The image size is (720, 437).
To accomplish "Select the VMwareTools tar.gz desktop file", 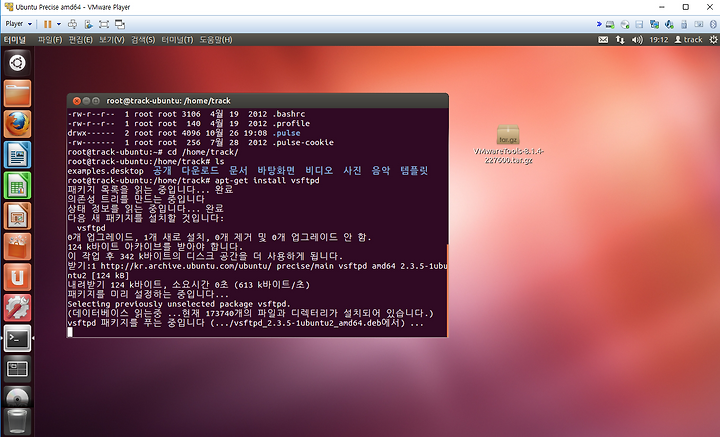I will (x=508, y=145).
